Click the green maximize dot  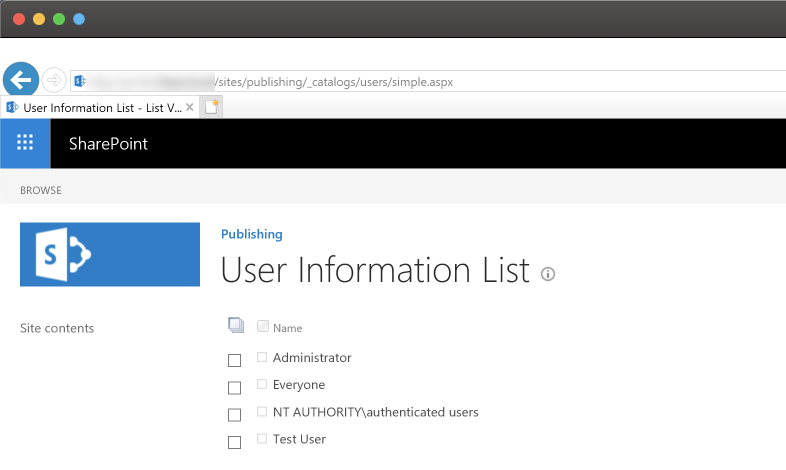coord(59,19)
